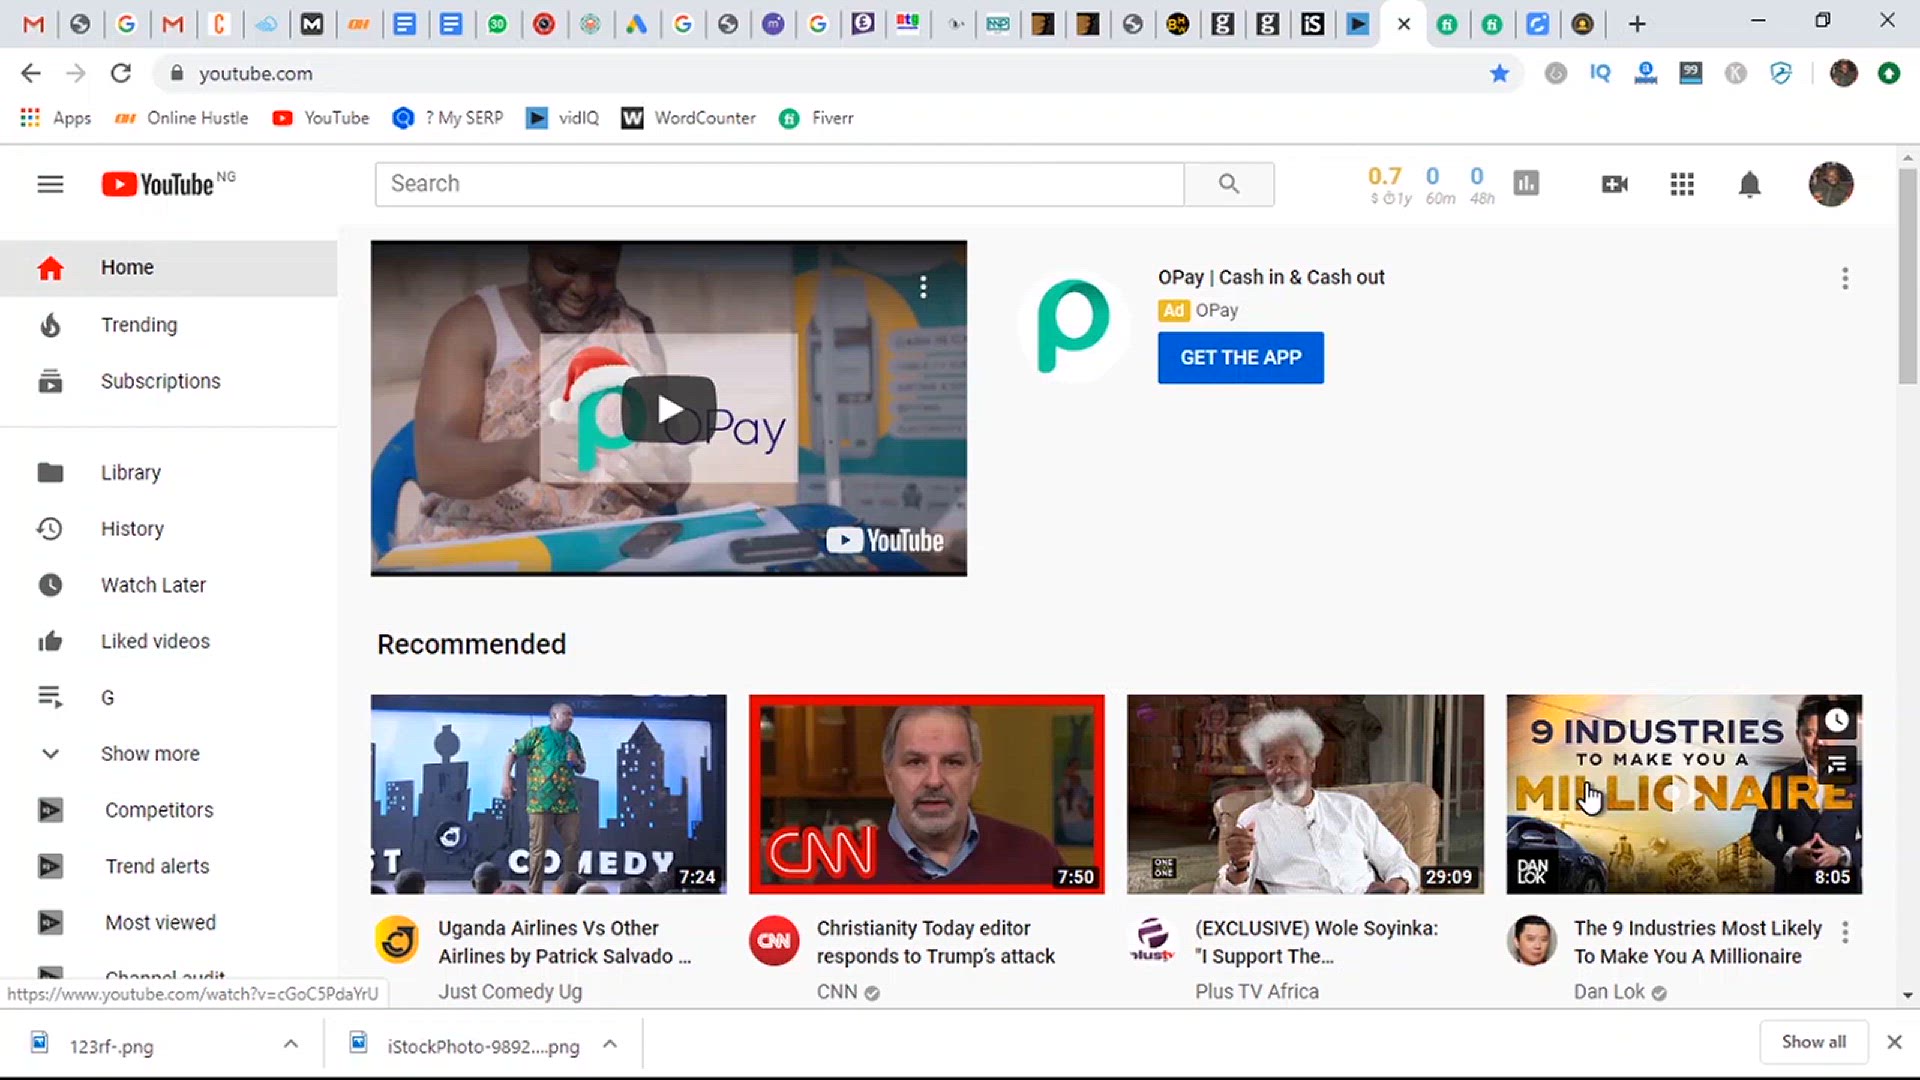Screen dimensions: 1920x1080
Task: Open vidIQ stats bar chart icon
Action: click(1526, 183)
